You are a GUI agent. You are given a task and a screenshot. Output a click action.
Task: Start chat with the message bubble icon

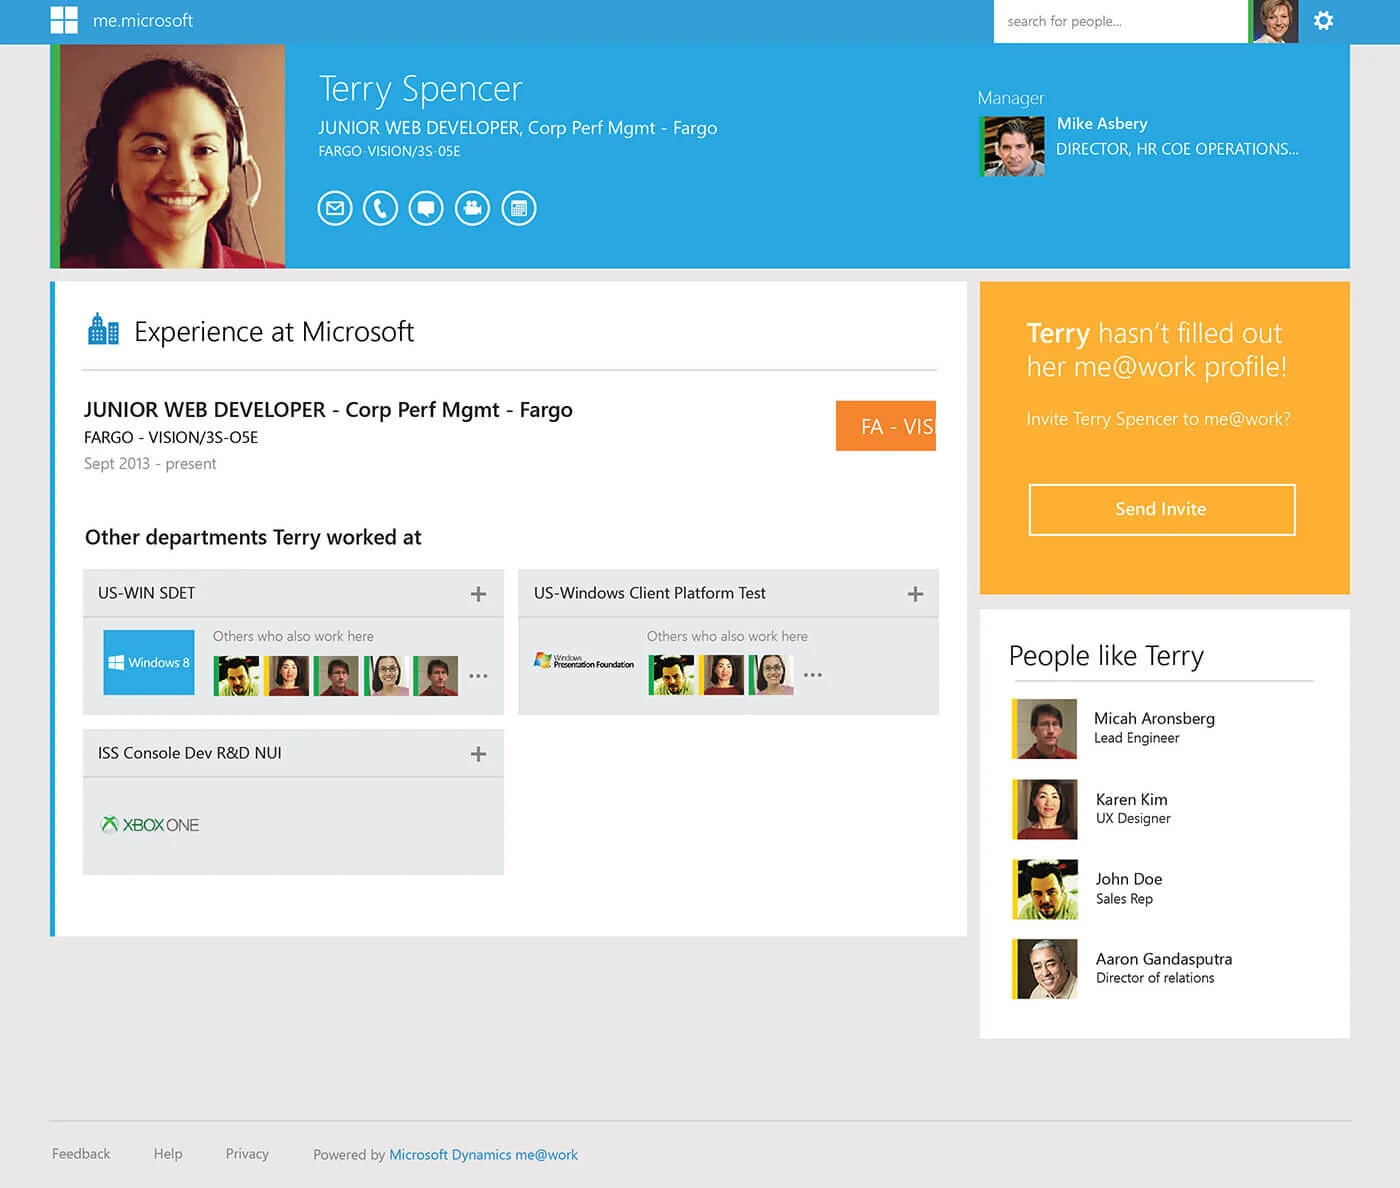coord(426,208)
